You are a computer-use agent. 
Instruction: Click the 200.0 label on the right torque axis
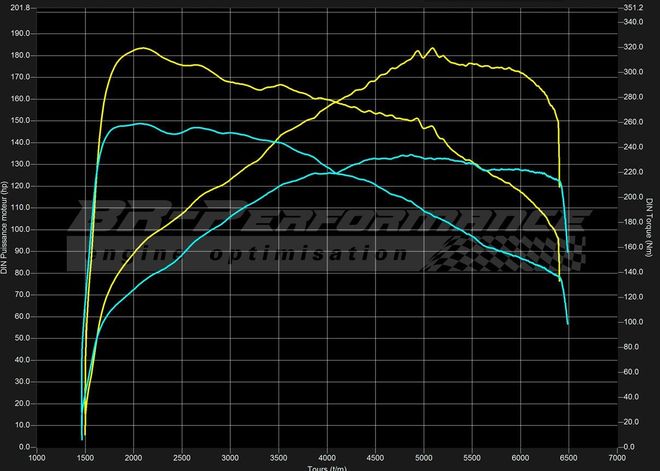[x=632, y=197]
